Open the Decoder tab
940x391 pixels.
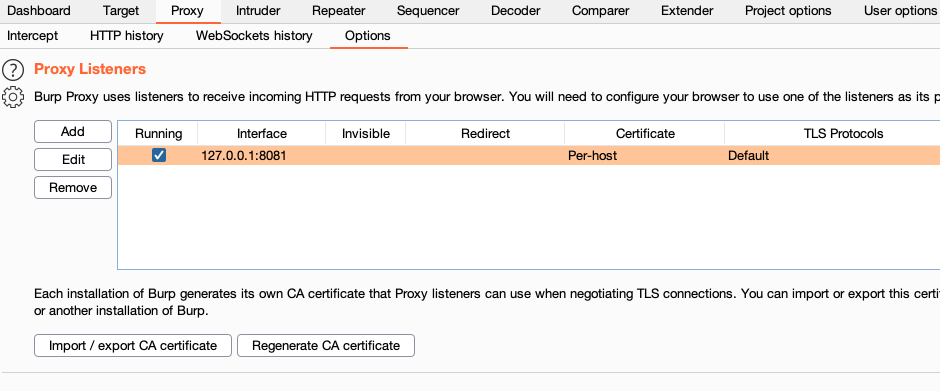coord(516,11)
